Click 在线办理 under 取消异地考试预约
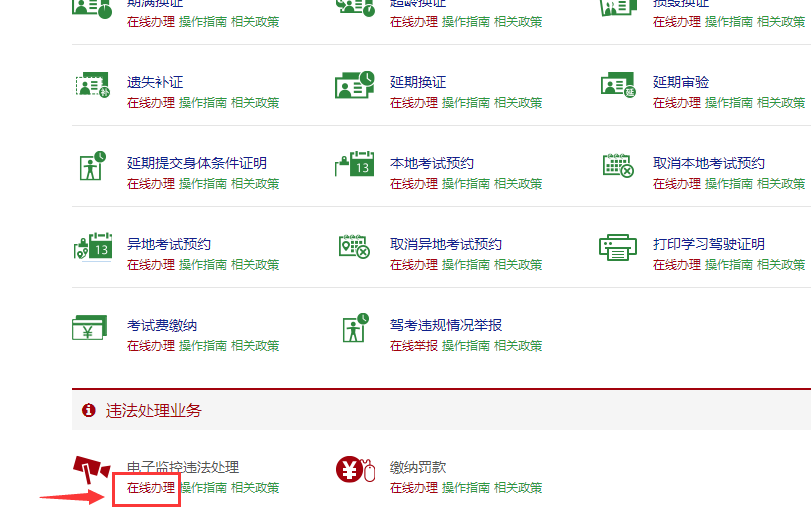Screen dimensions: 811x529 click(414, 265)
